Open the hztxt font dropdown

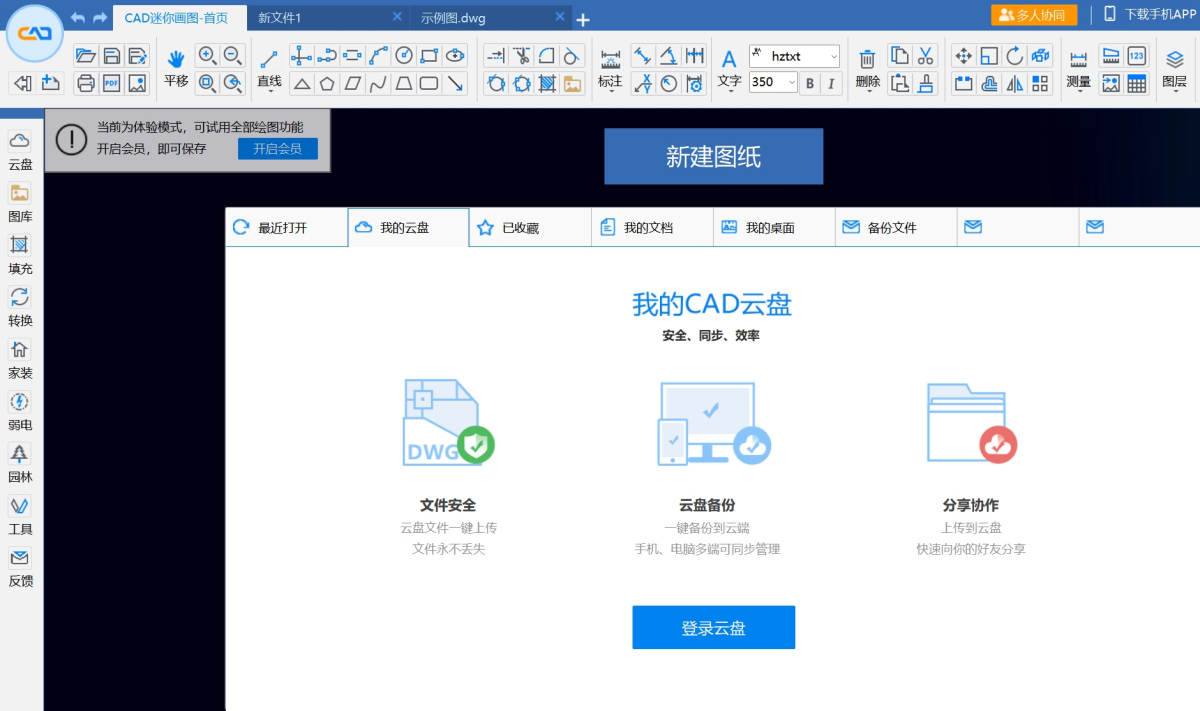click(x=794, y=57)
